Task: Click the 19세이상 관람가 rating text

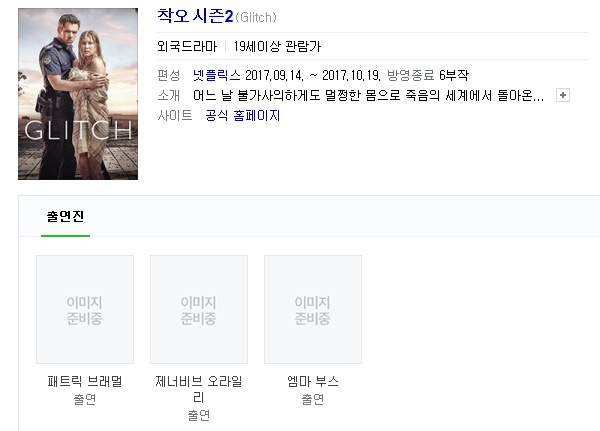Action: [277, 47]
